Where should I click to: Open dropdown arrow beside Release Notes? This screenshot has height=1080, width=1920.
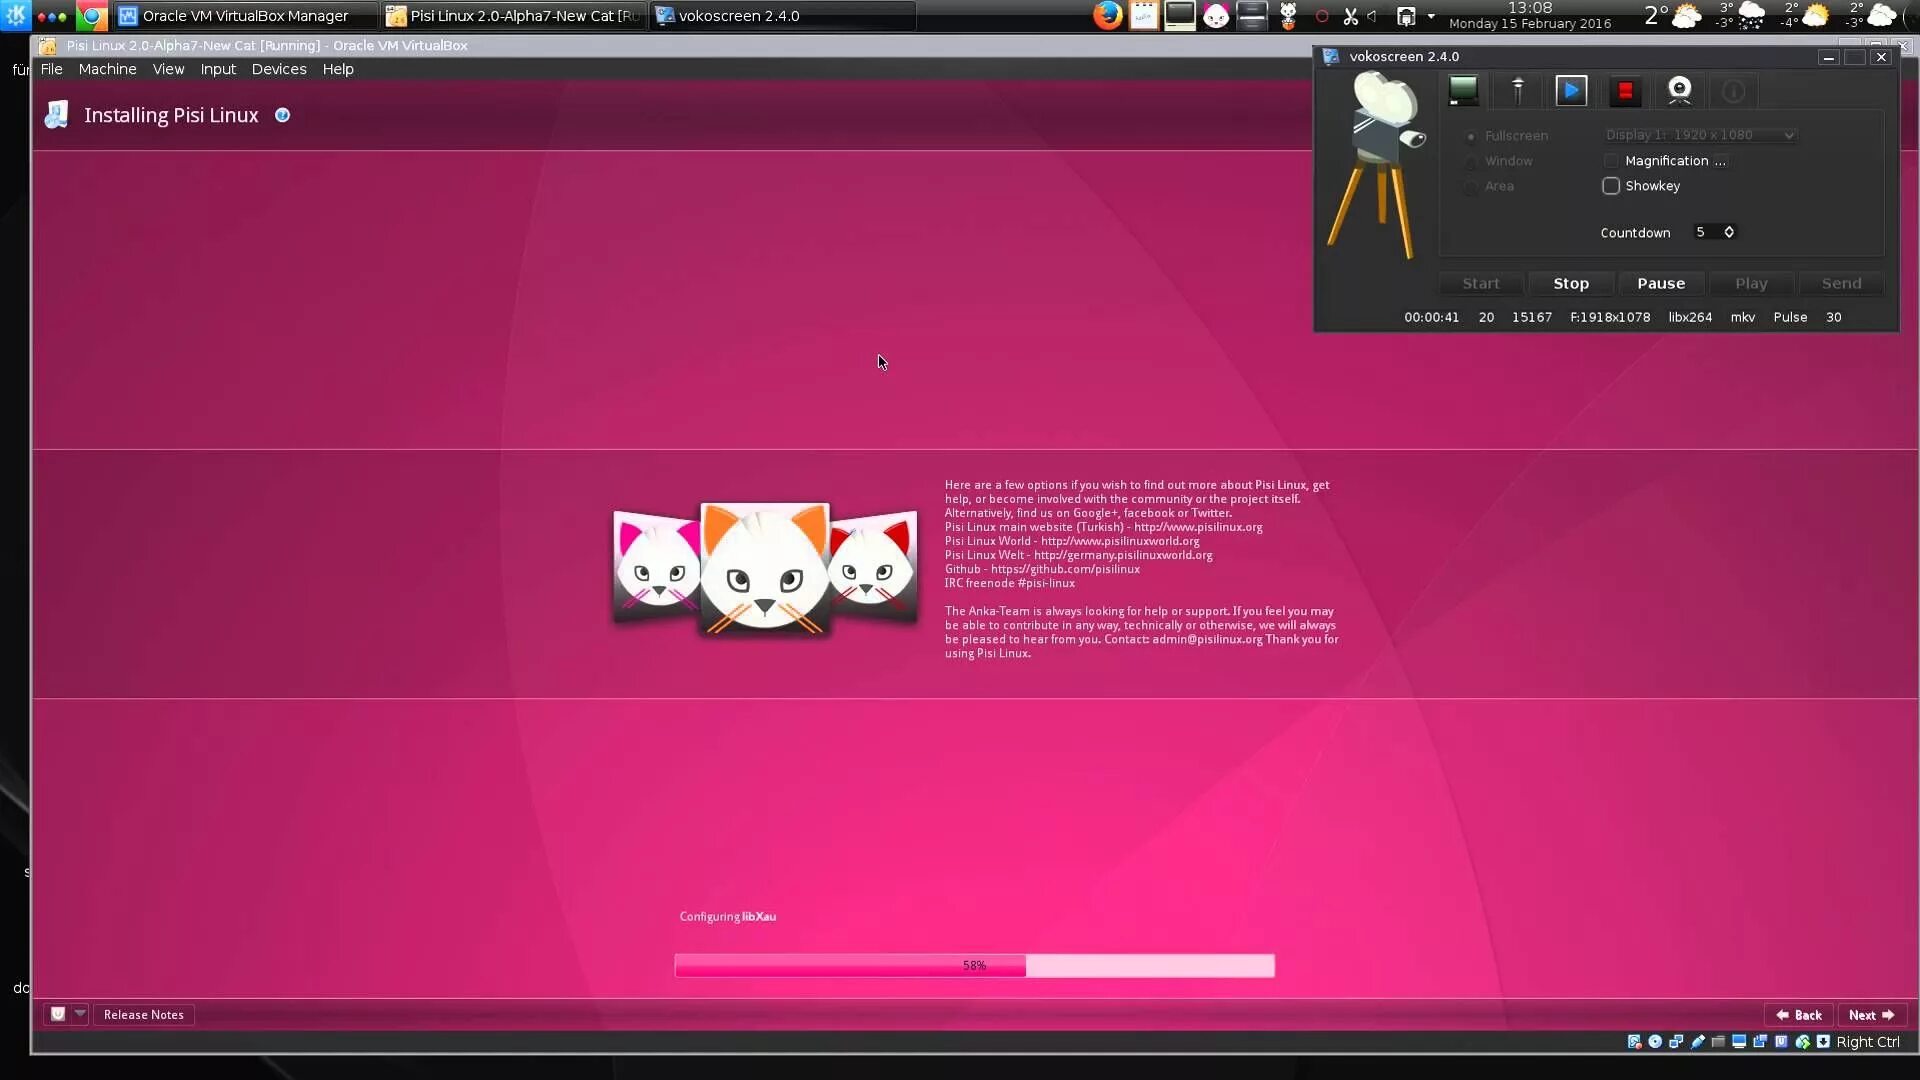tap(80, 1013)
